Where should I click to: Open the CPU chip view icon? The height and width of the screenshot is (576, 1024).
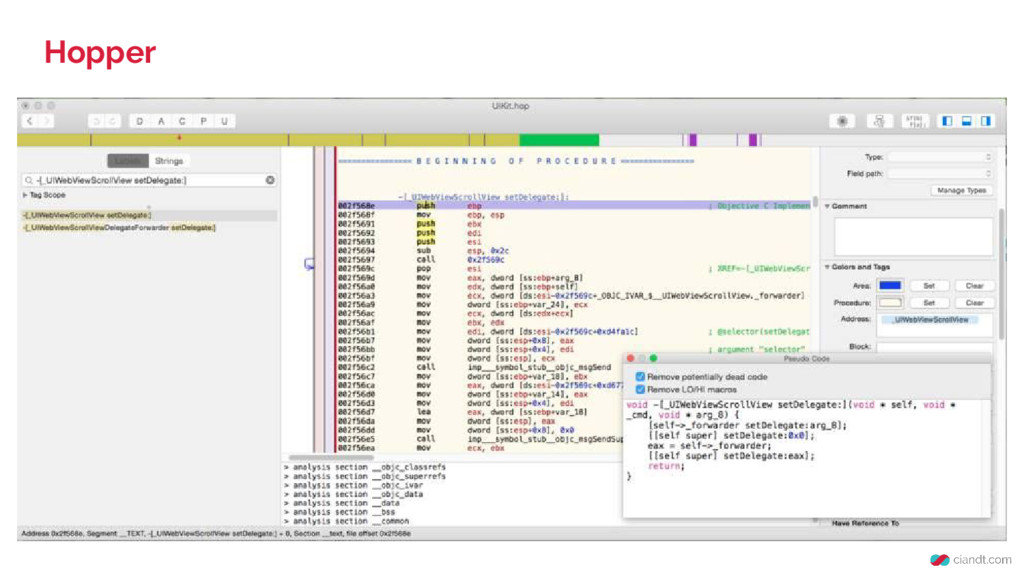842,121
